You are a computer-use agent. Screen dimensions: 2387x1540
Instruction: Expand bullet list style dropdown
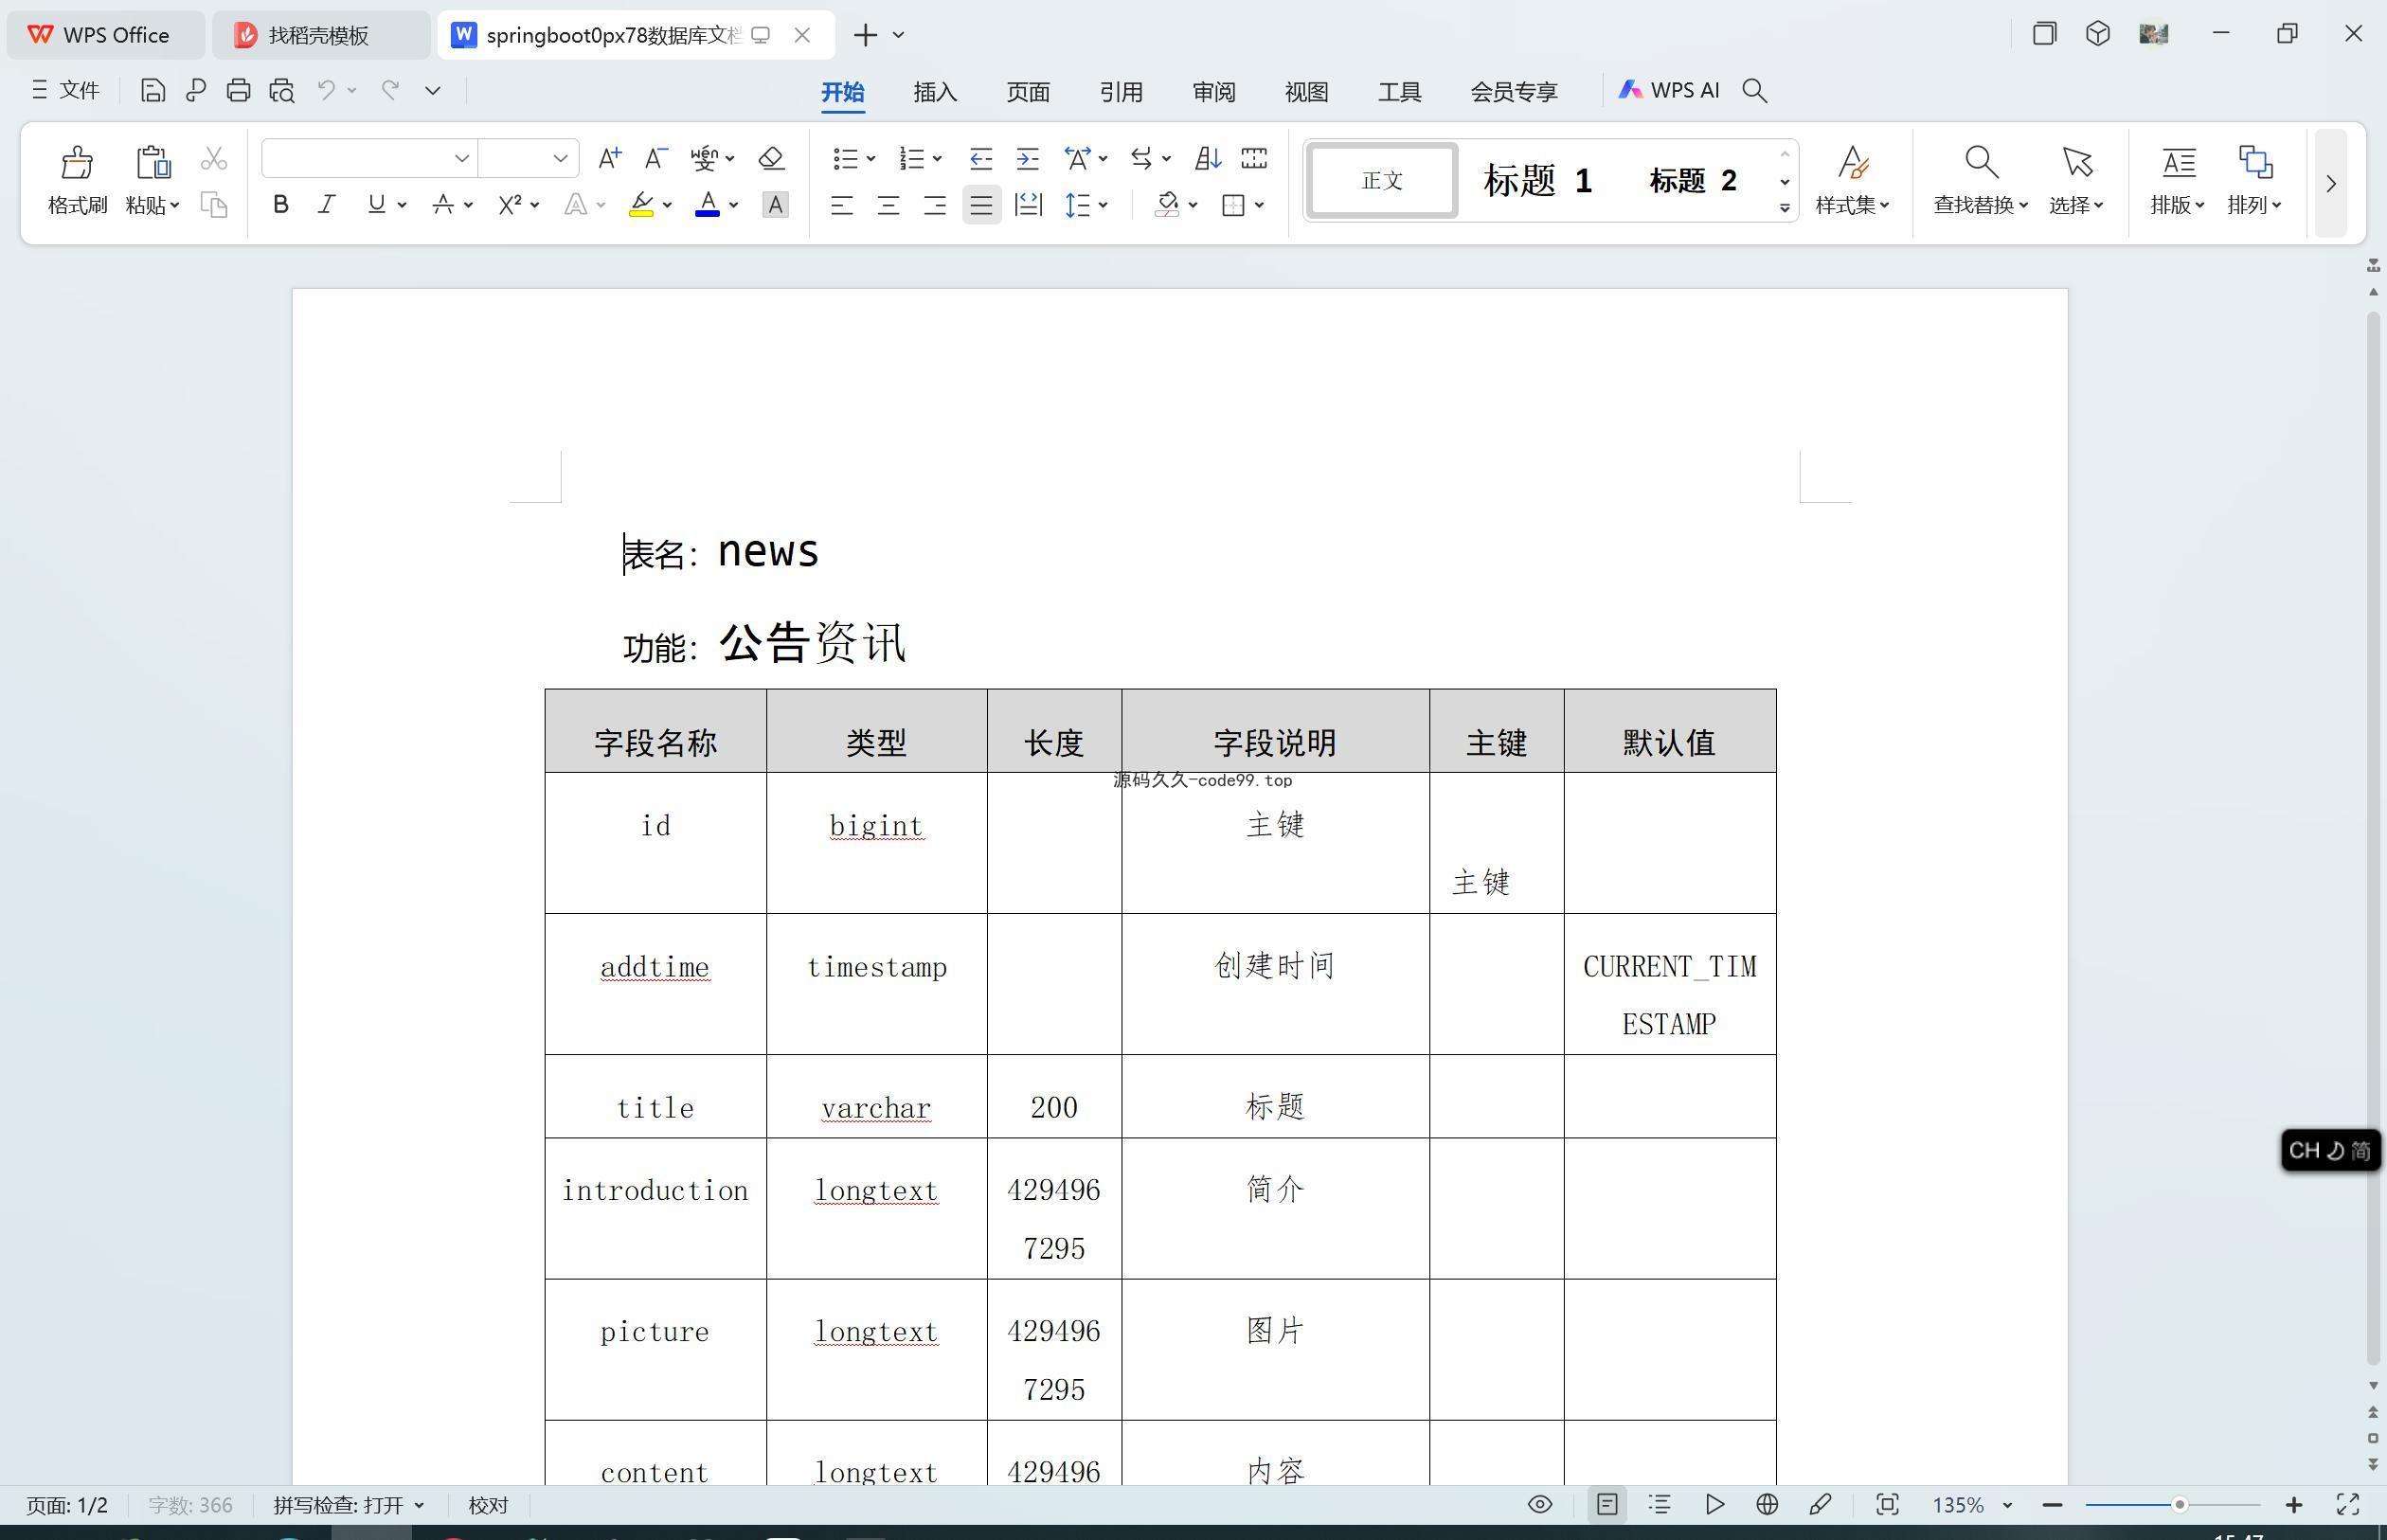pos(871,158)
